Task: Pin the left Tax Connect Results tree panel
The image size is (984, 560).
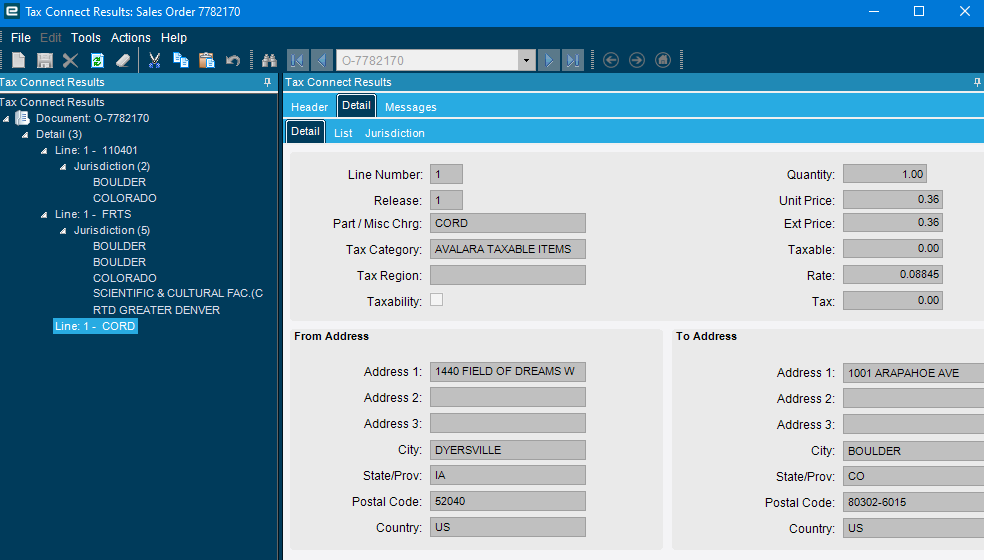Action: click(x=267, y=82)
